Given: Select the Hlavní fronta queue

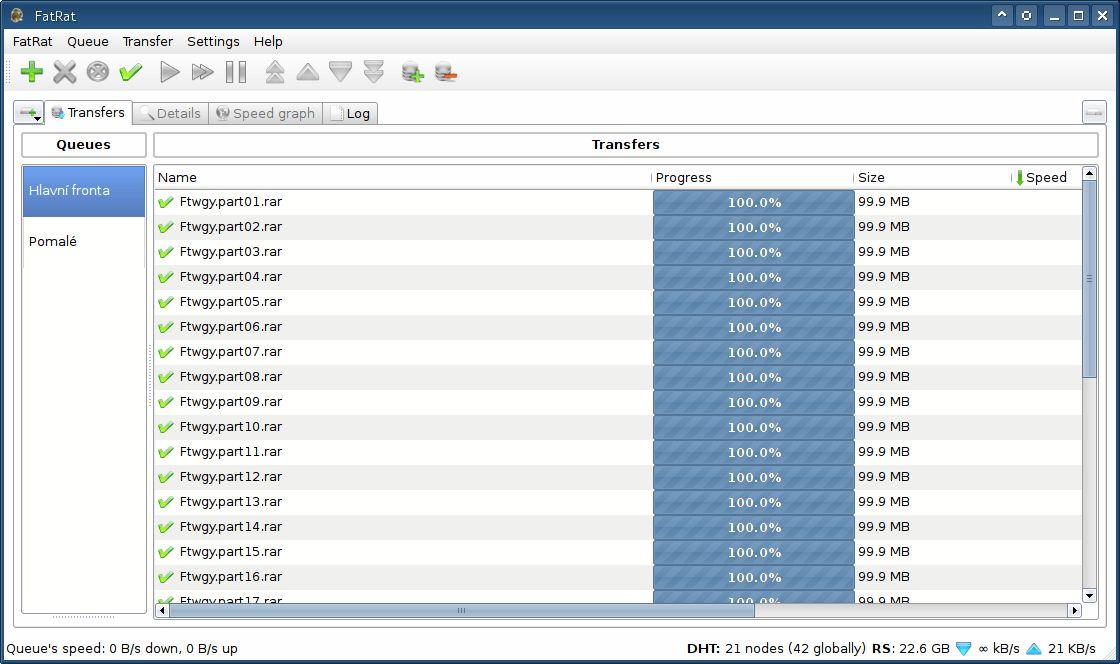Looking at the screenshot, I should tap(84, 191).
